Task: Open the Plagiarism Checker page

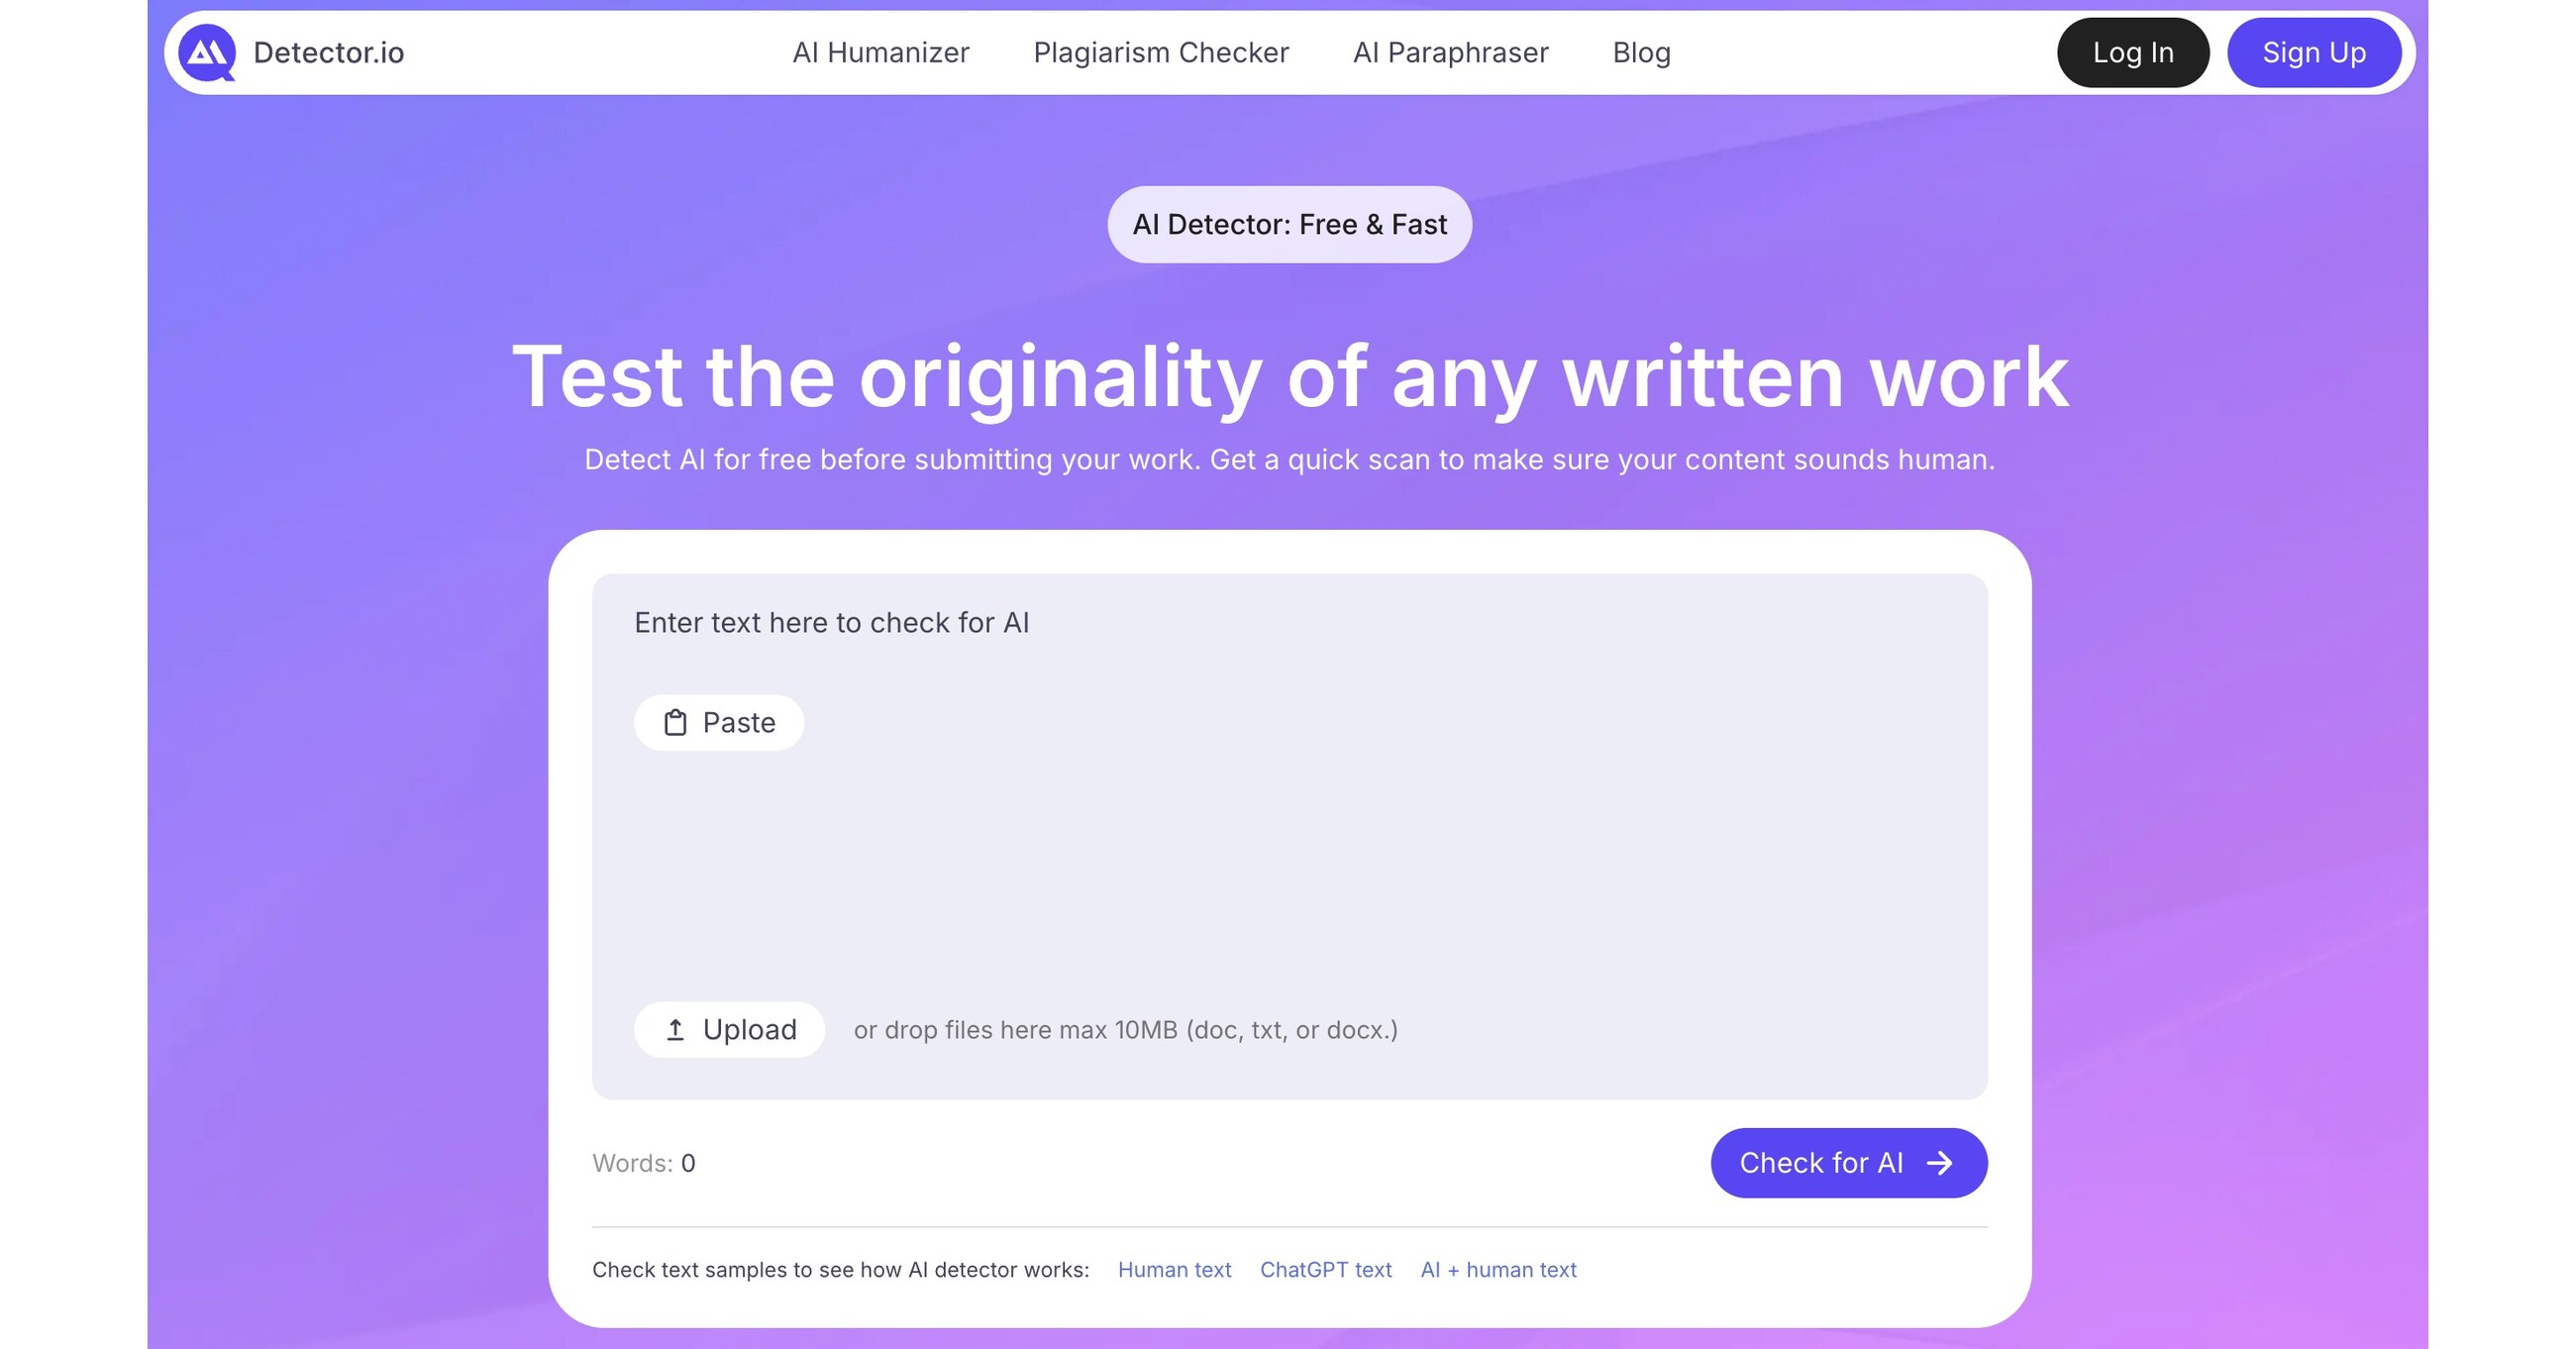Action: tap(1161, 52)
